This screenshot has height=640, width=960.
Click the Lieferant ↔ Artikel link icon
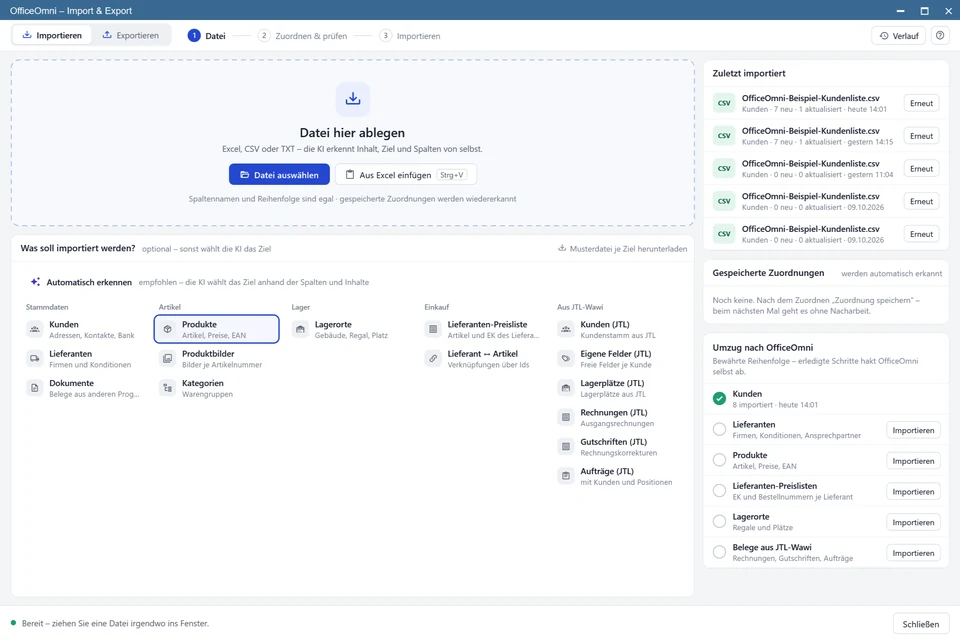click(x=433, y=359)
